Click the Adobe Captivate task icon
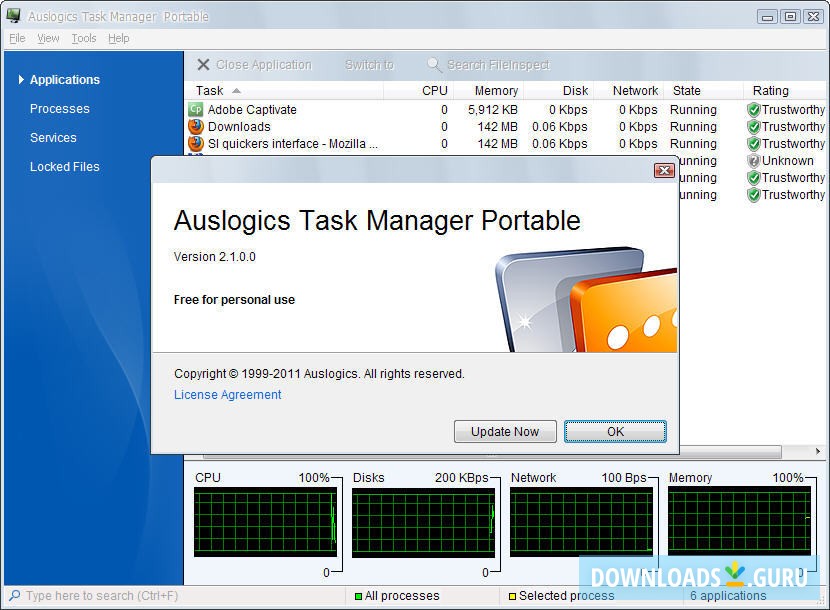Viewport: 830px width, 610px height. [x=195, y=110]
